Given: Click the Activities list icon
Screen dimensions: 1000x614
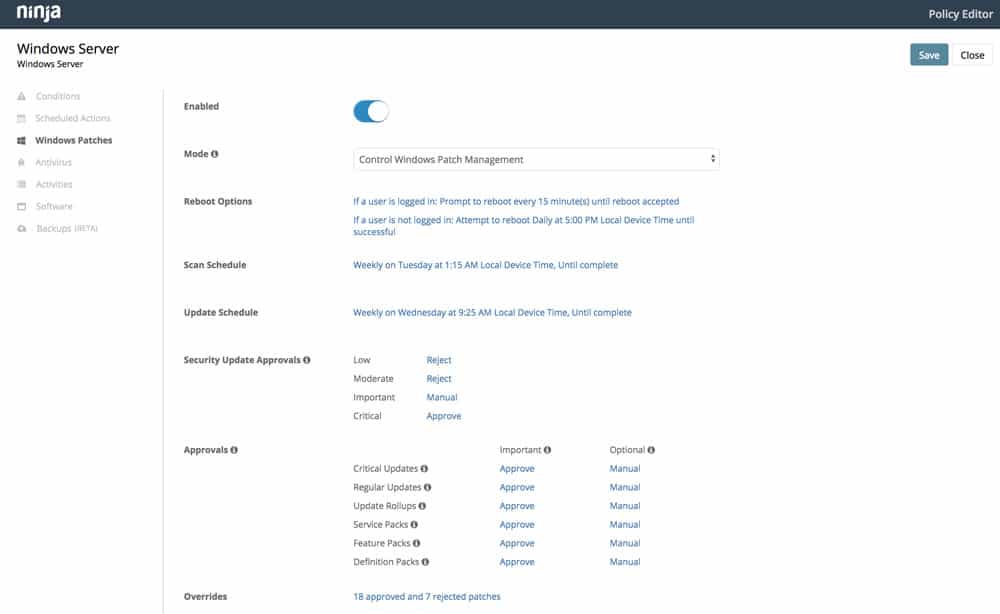Looking at the screenshot, I should coord(21,184).
